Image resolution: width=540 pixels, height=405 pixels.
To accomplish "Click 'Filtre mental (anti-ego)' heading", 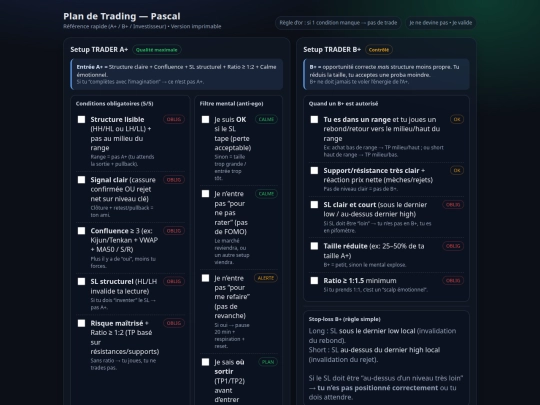I will point(231,104).
